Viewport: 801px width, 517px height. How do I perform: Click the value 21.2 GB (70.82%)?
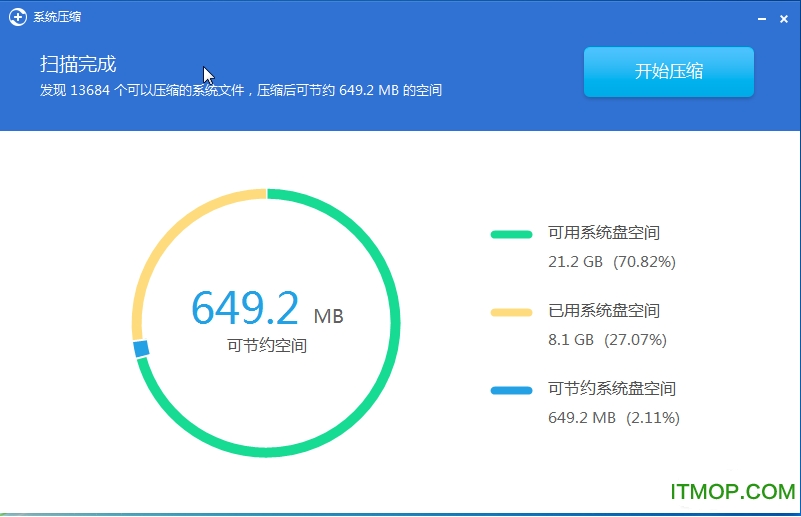[x=611, y=262]
